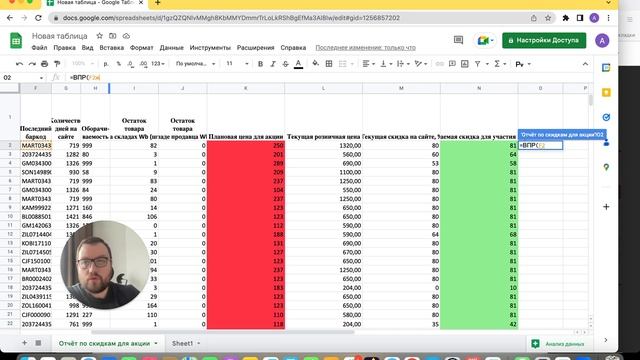Open the zoom level dropdown

pos(82,64)
